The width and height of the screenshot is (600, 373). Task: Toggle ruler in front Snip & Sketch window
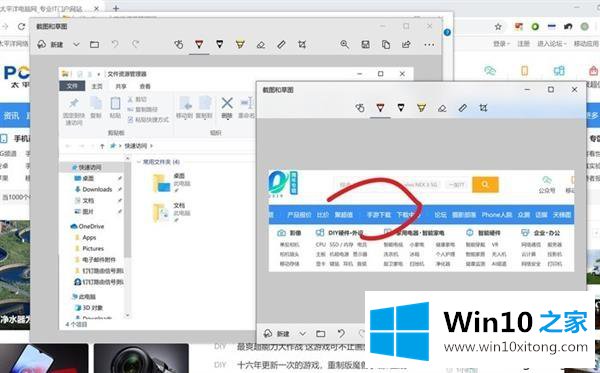463,108
